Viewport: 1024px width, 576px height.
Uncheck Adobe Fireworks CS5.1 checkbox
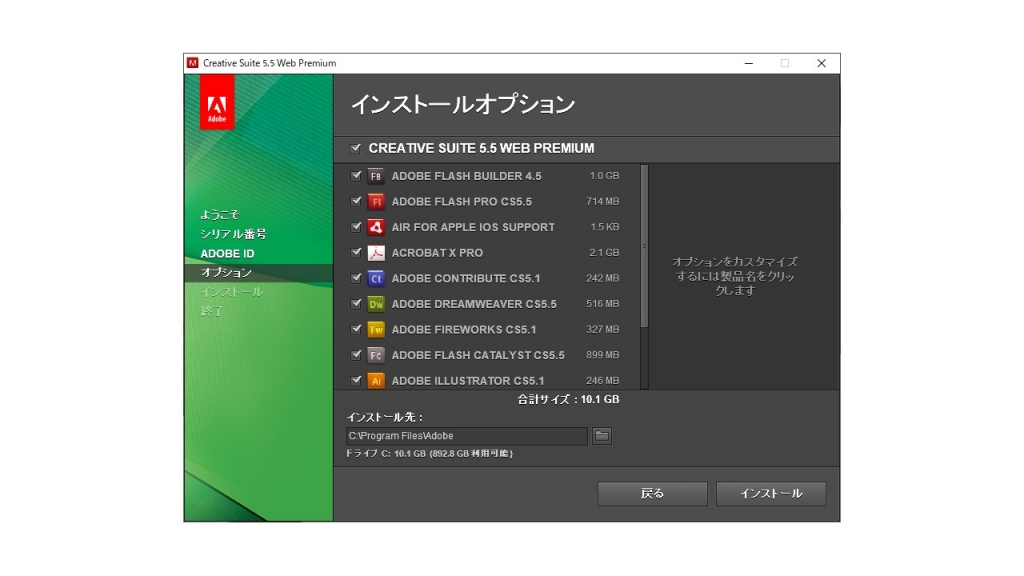click(x=356, y=329)
